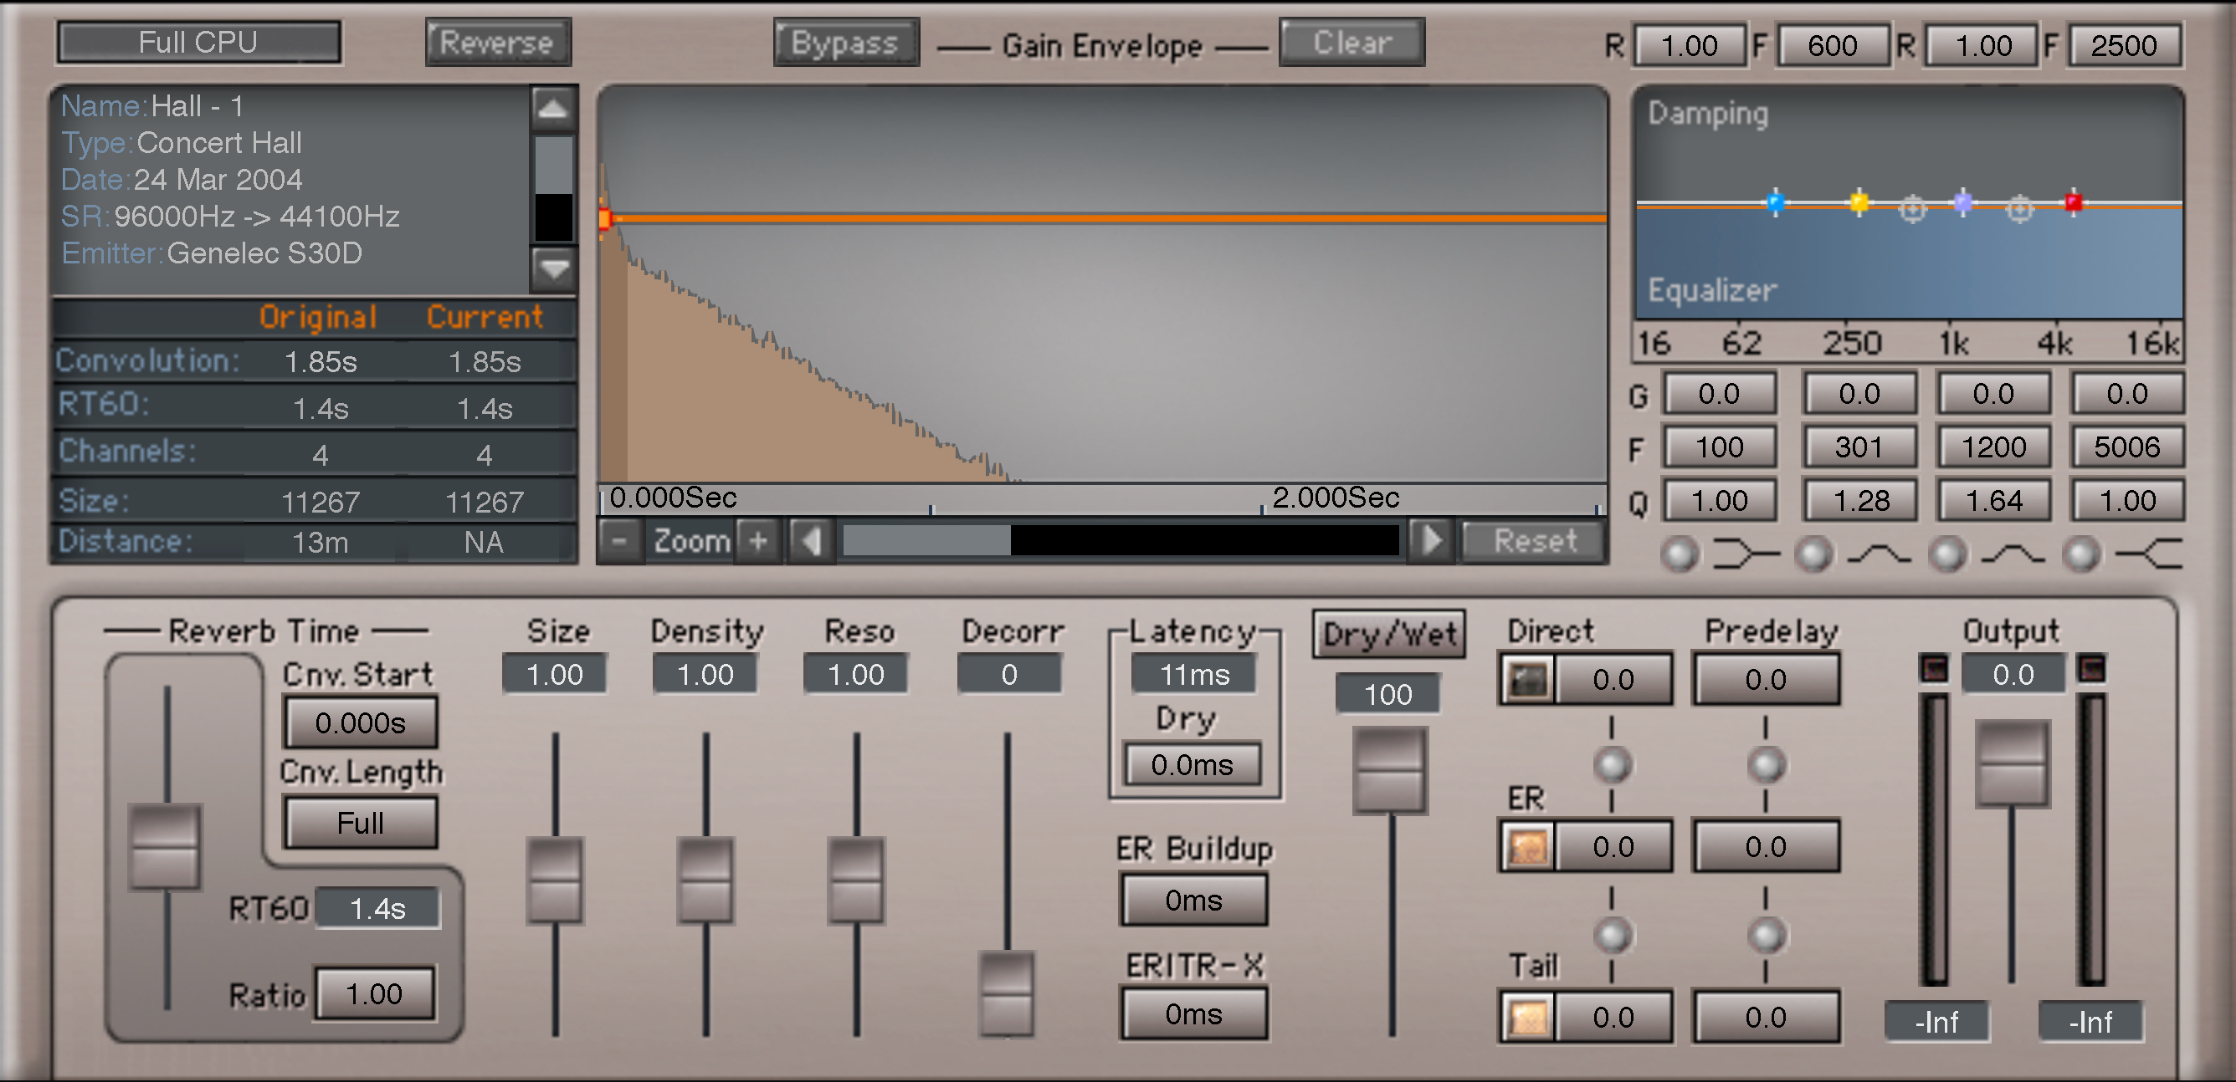Click the Tail channel icon button
This screenshot has height=1082, width=2236.
tap(1527, 1018)
